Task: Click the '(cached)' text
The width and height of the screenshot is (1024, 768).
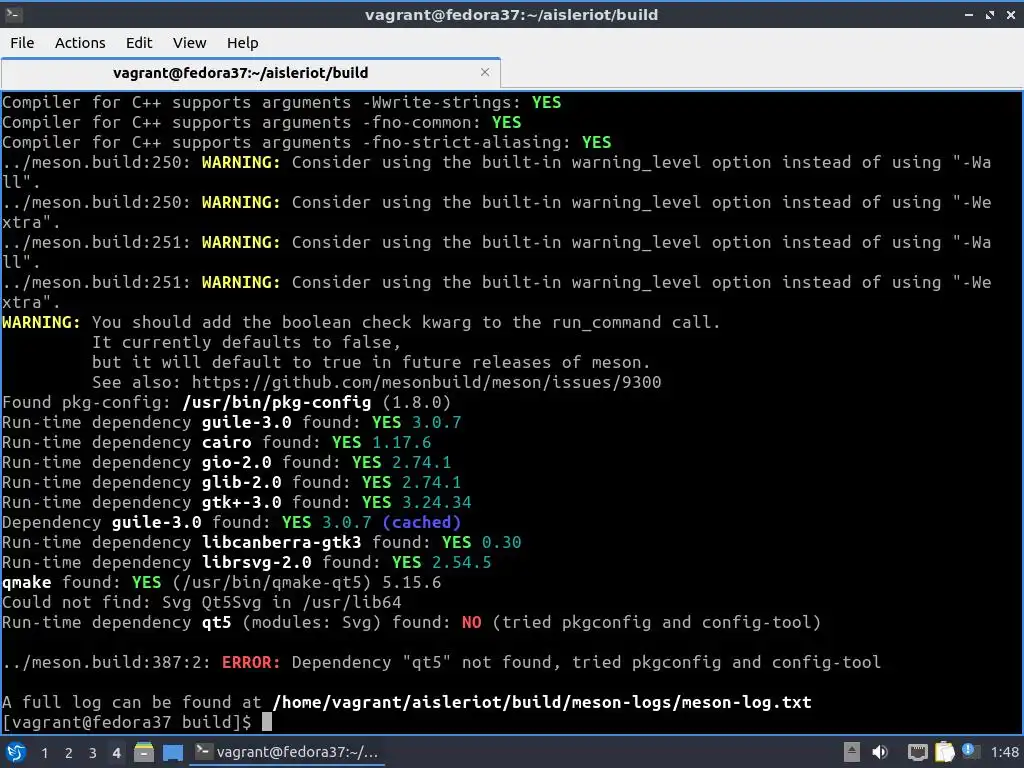Action: 422,522
